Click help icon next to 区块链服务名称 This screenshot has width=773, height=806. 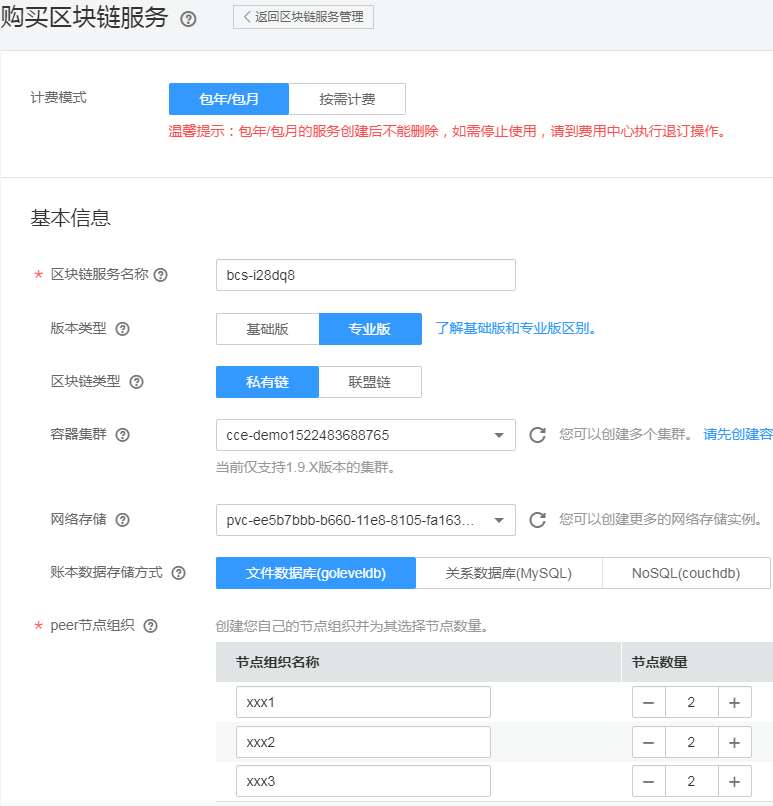[x=161, y=275]
